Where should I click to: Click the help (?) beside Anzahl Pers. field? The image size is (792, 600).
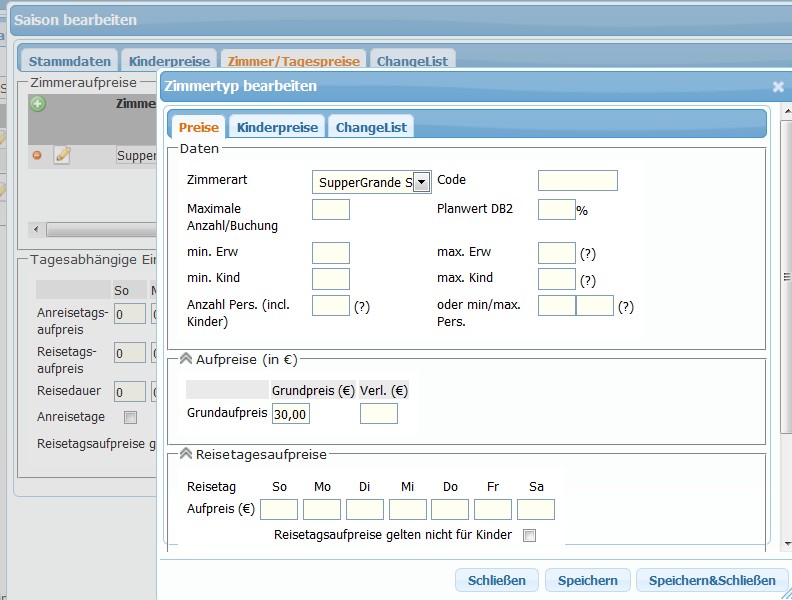[x=362, y=307]
